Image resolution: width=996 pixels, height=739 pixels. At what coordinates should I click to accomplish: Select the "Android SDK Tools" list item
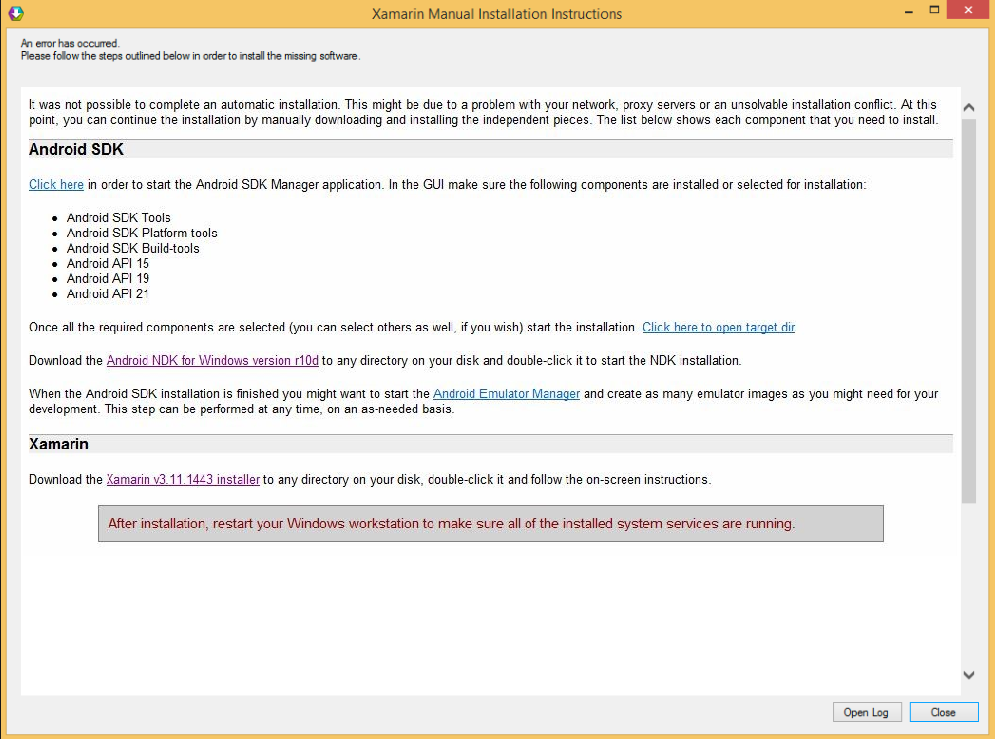[119, 217]
